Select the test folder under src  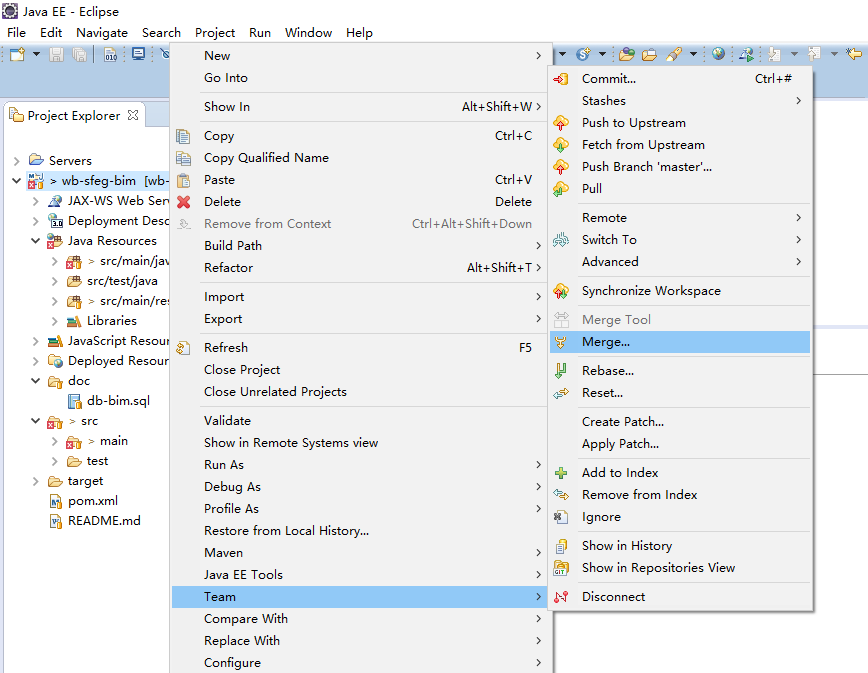[97, 461]
